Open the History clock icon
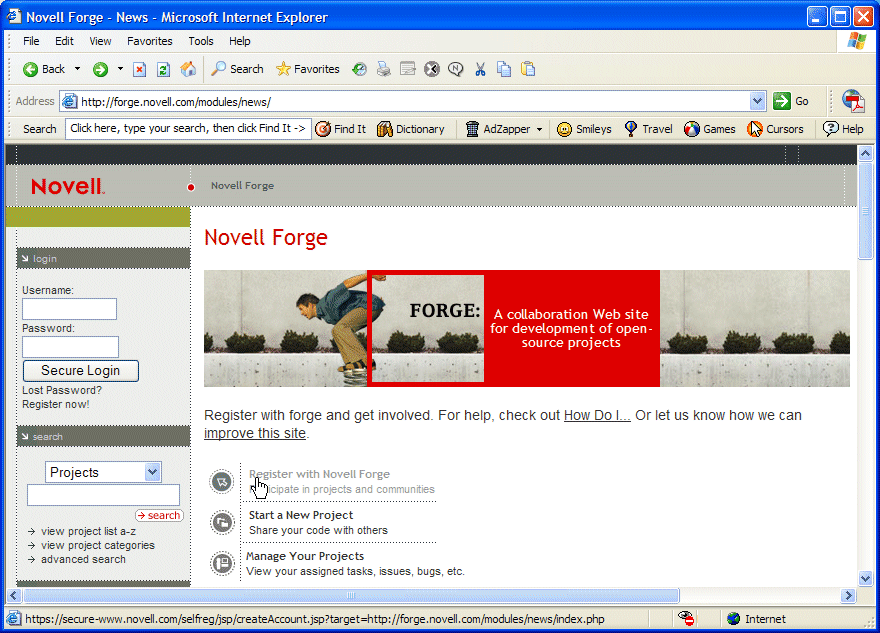 pos(359,69)
